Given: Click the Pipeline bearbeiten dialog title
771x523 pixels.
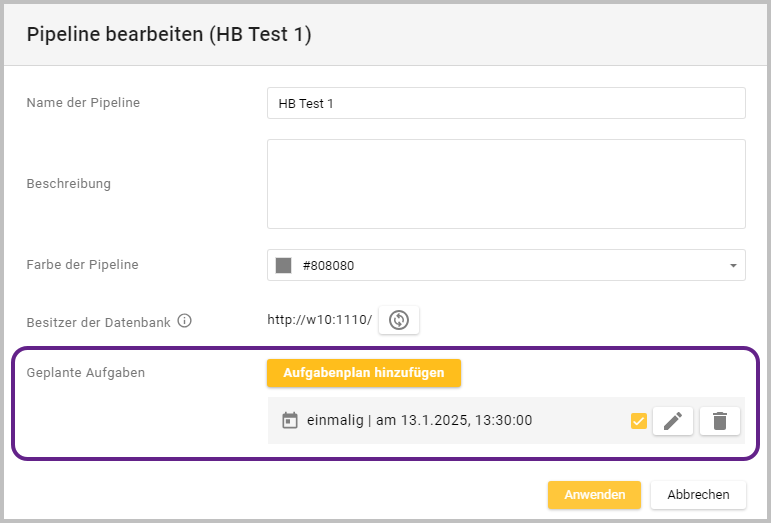Looking at the screenshot, I should [x=169, y=34].
